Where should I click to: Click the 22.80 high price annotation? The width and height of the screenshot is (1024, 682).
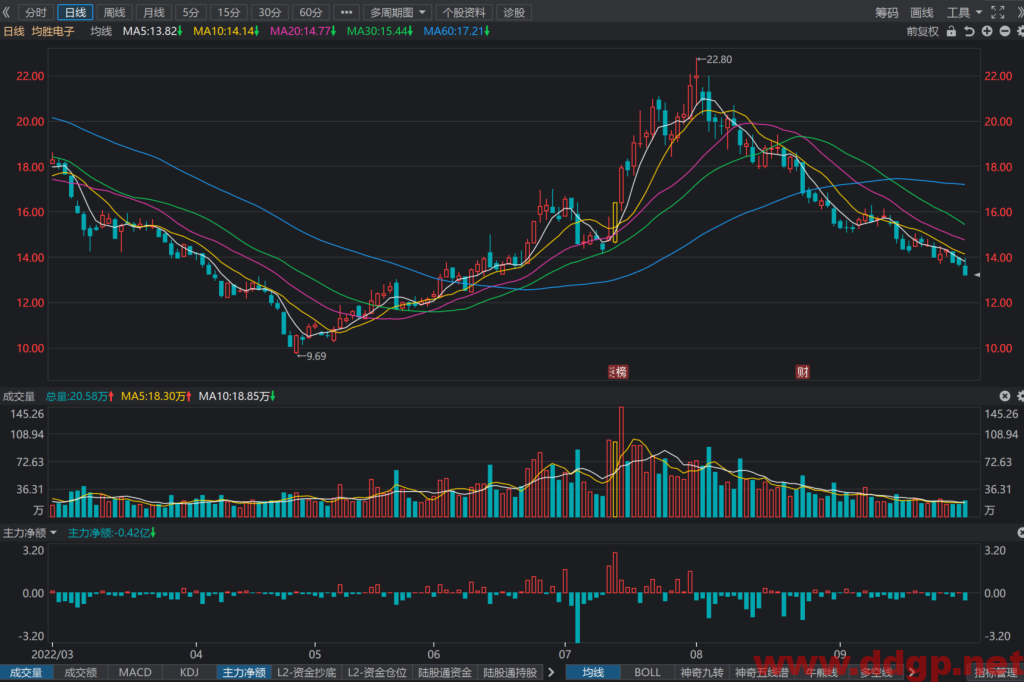[x=714, y=59]
